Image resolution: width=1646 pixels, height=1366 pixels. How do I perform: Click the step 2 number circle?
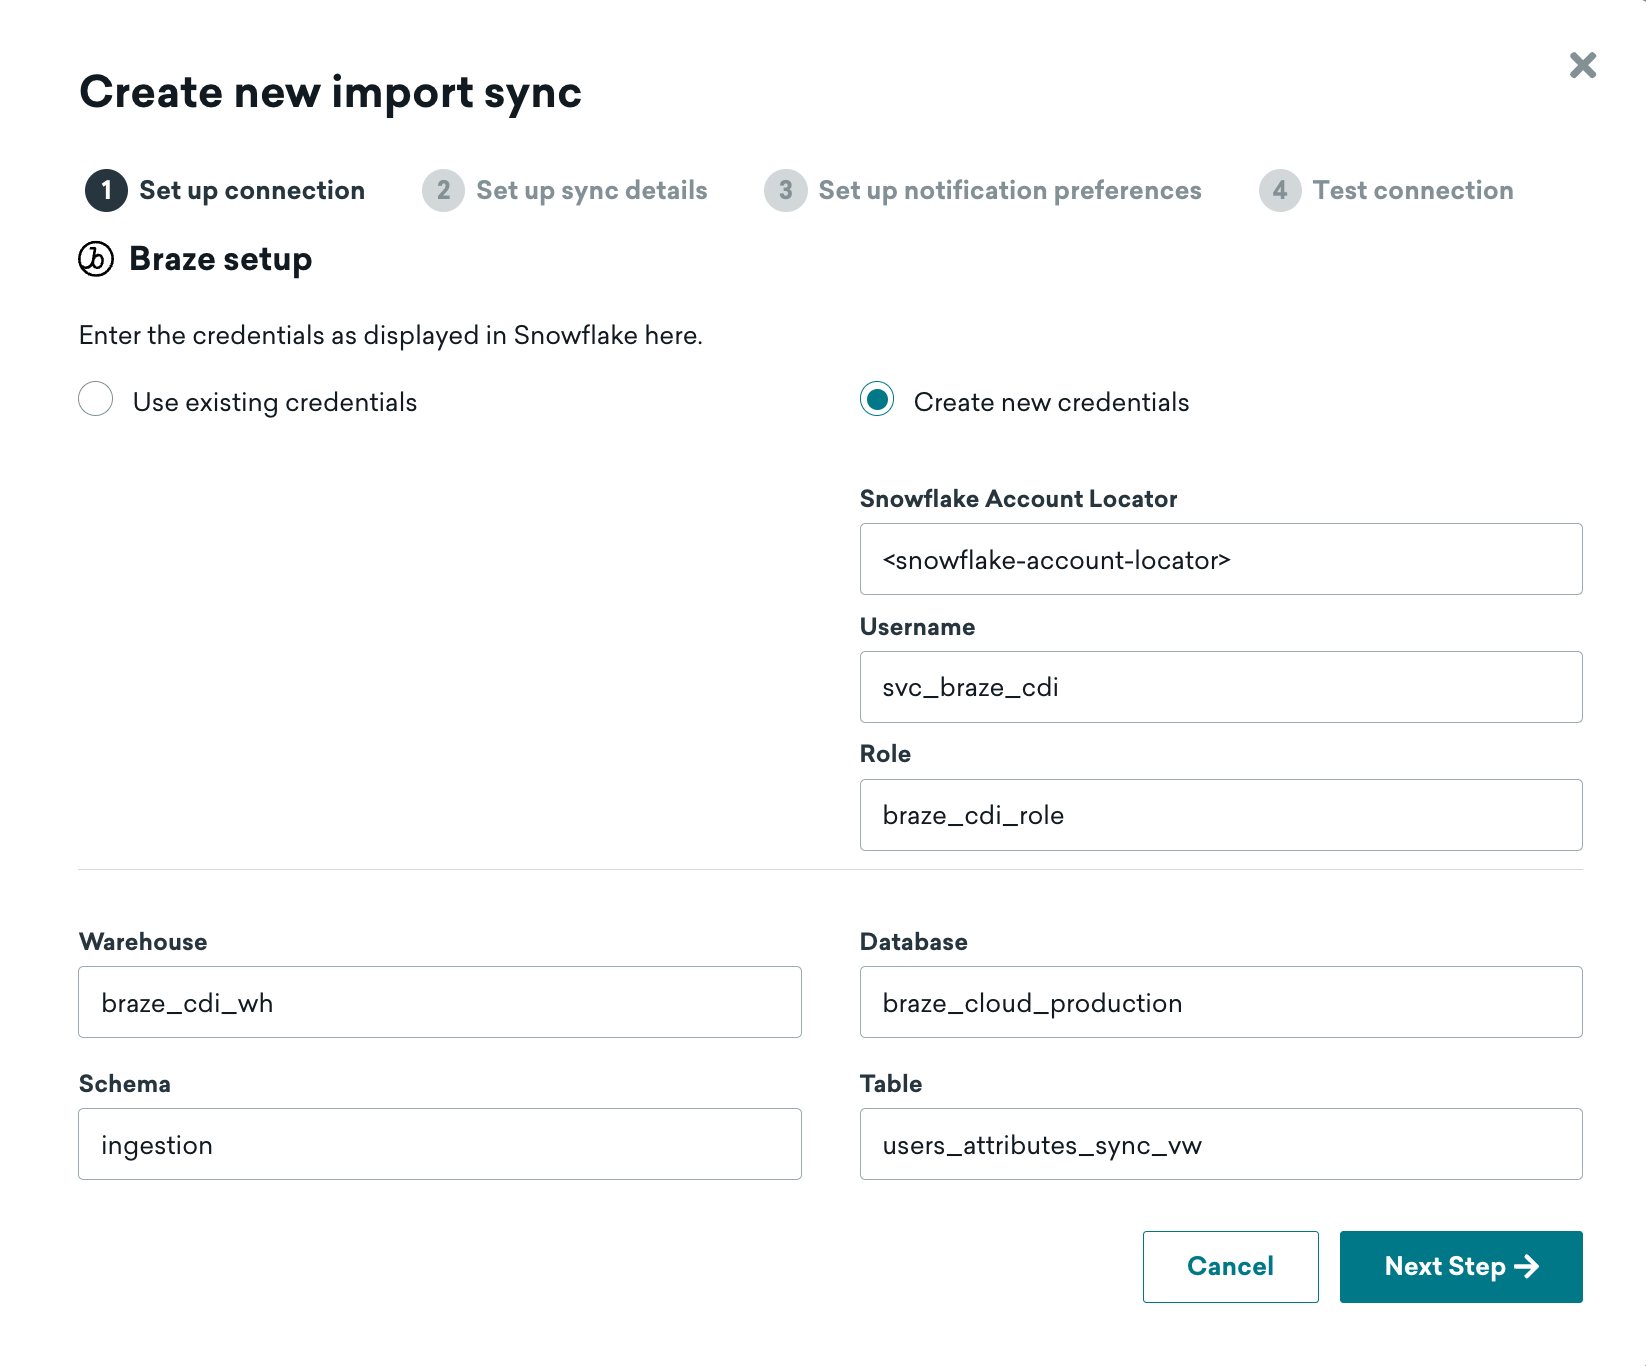click(443, 191)
